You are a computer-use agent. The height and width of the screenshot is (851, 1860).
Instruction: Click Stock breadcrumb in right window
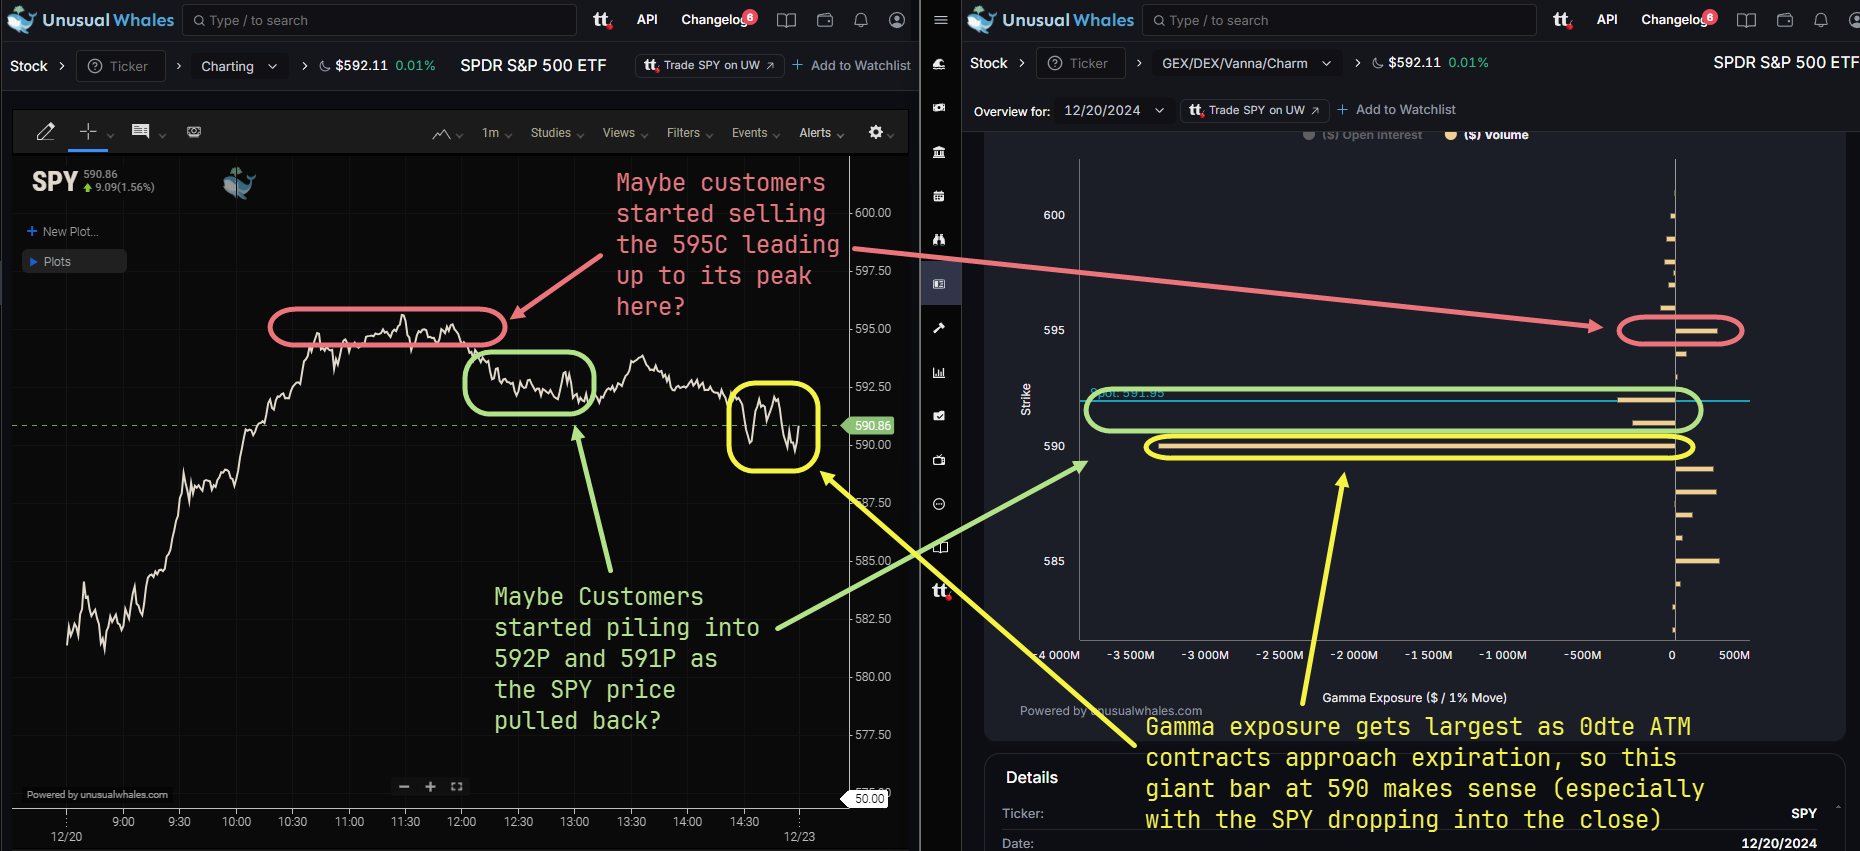pyautogui.click(x=989, y=63)
